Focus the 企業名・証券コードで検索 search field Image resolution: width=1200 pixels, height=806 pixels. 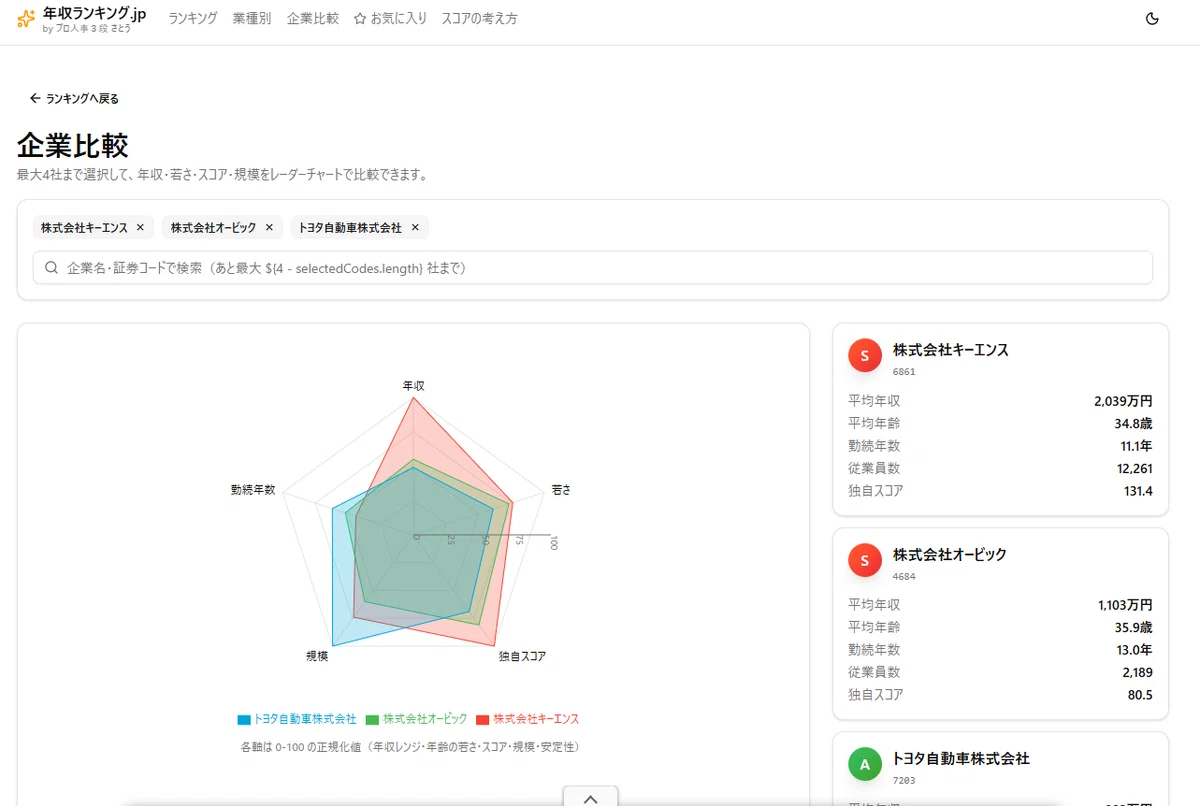pos(593,268)
